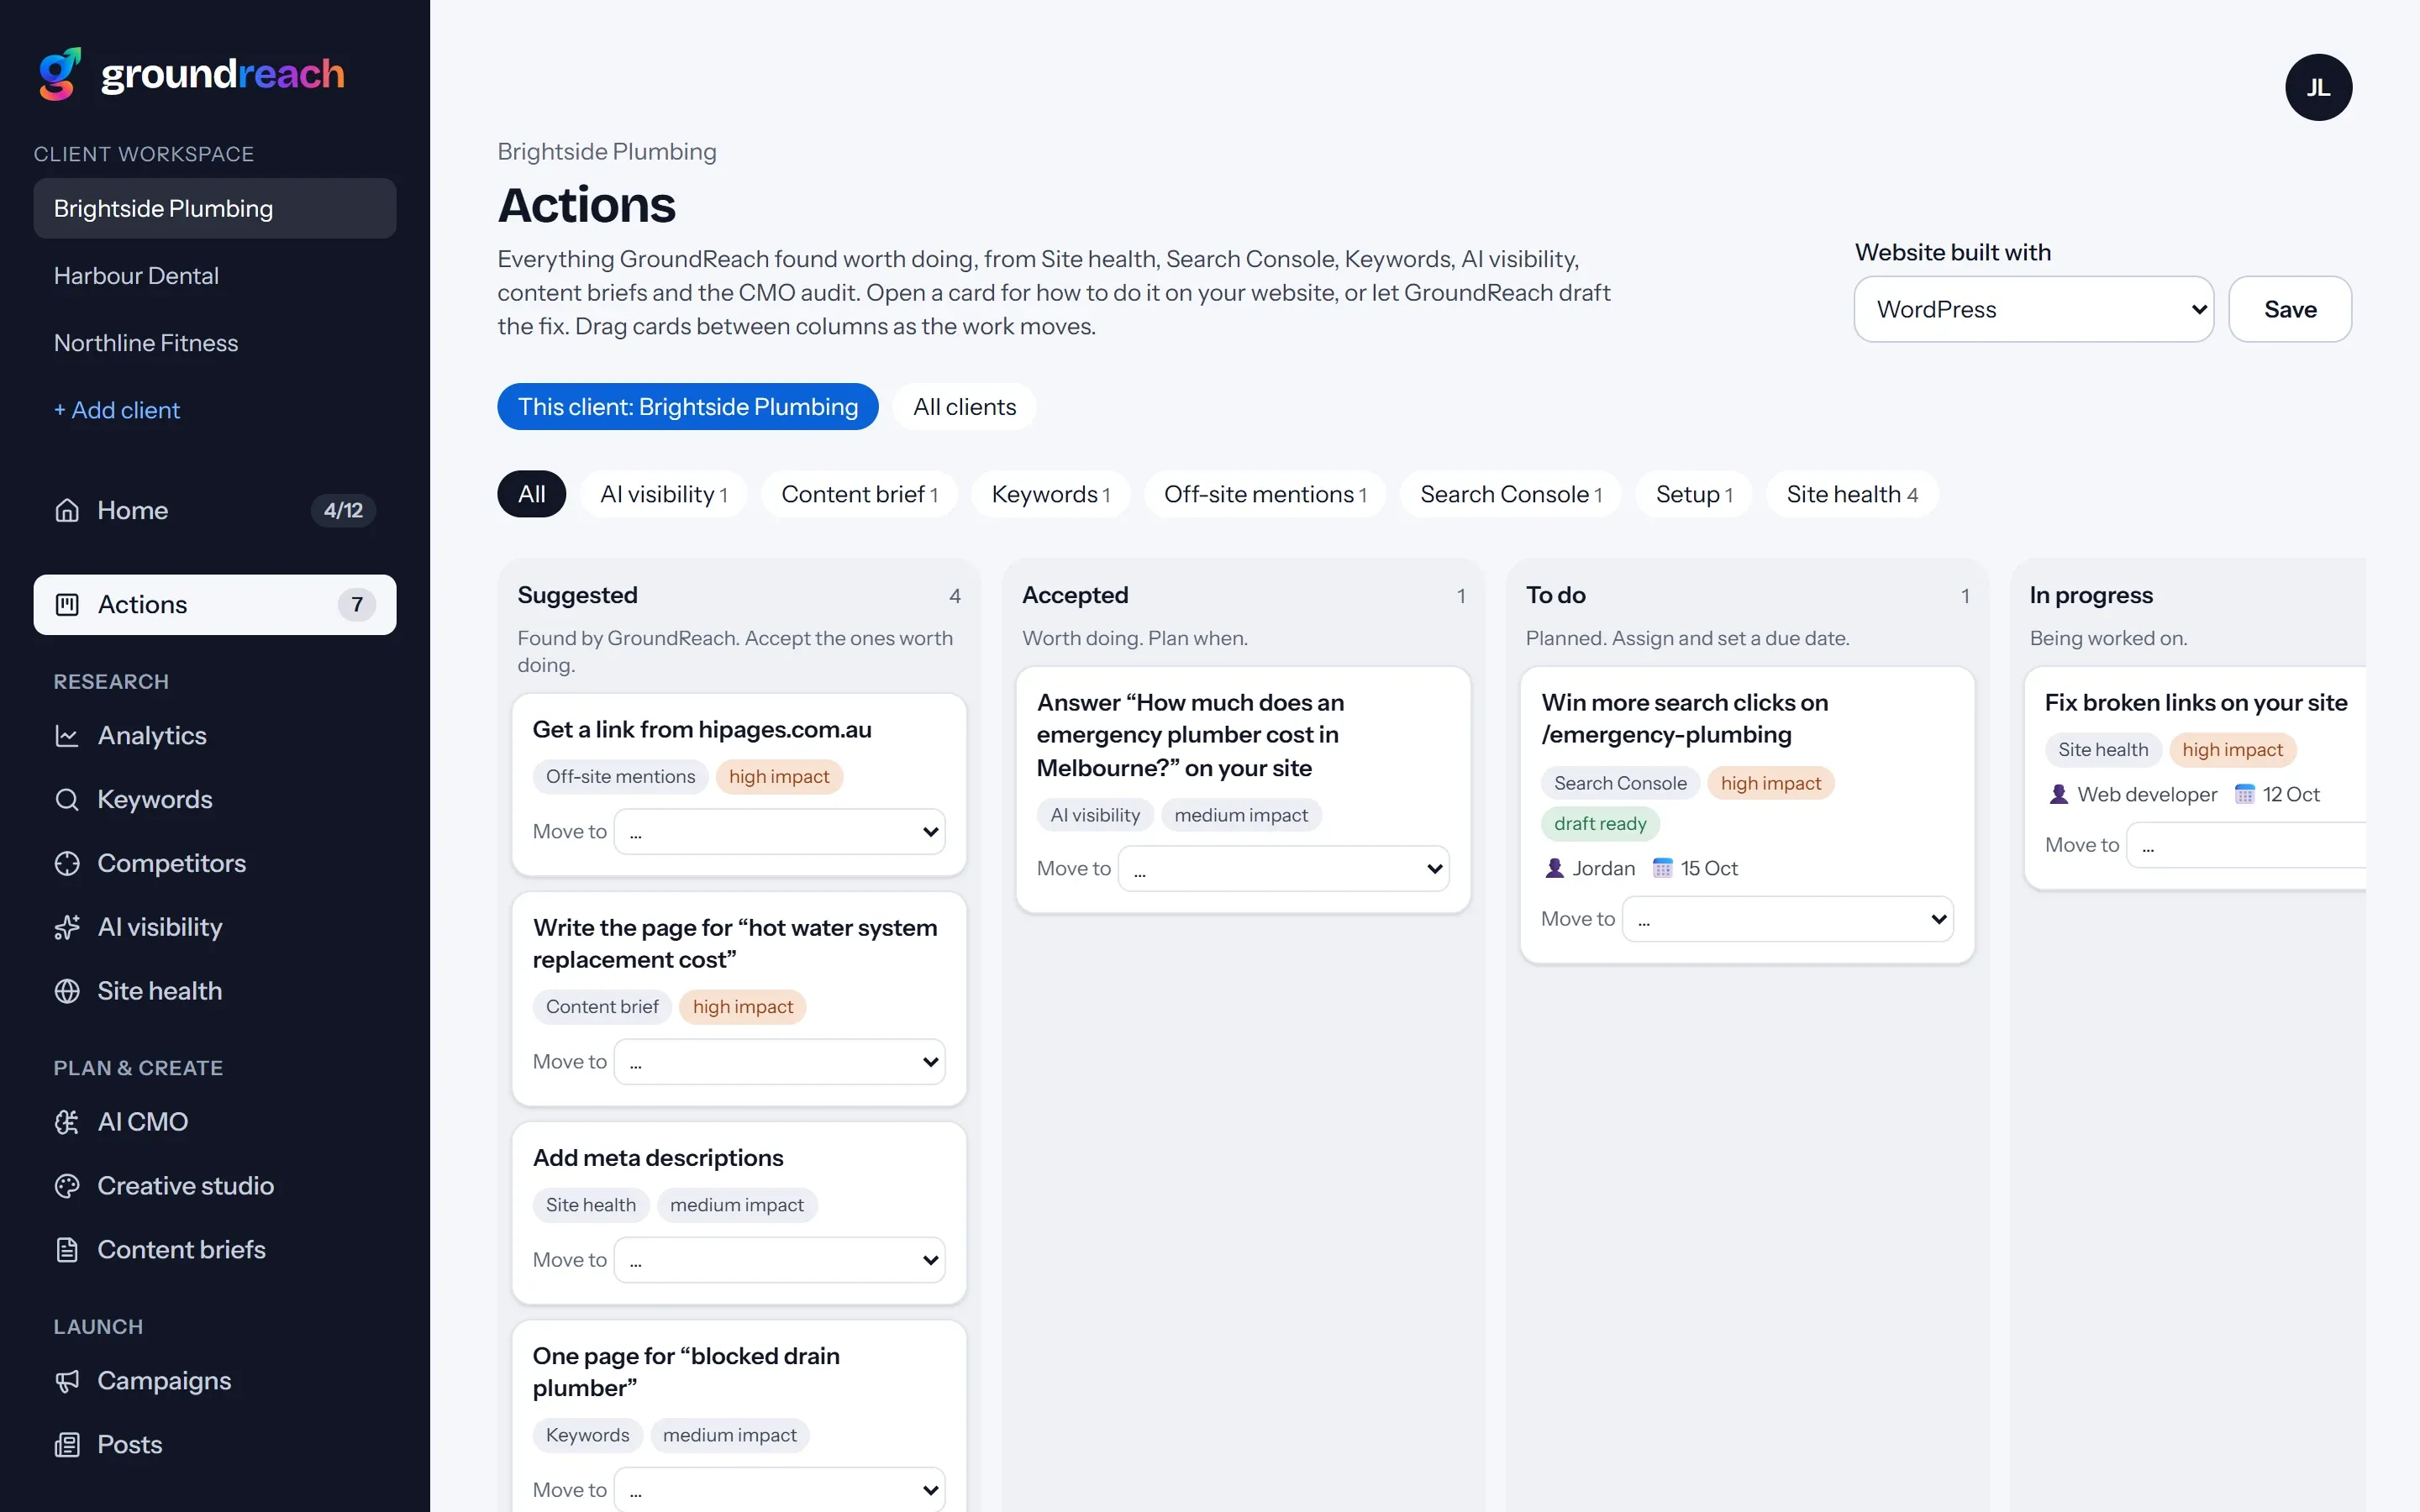The image size is (2420, 1512).
Task: Filter by Content brief tab
Action: pyautogui.click(x=859, y=494)
